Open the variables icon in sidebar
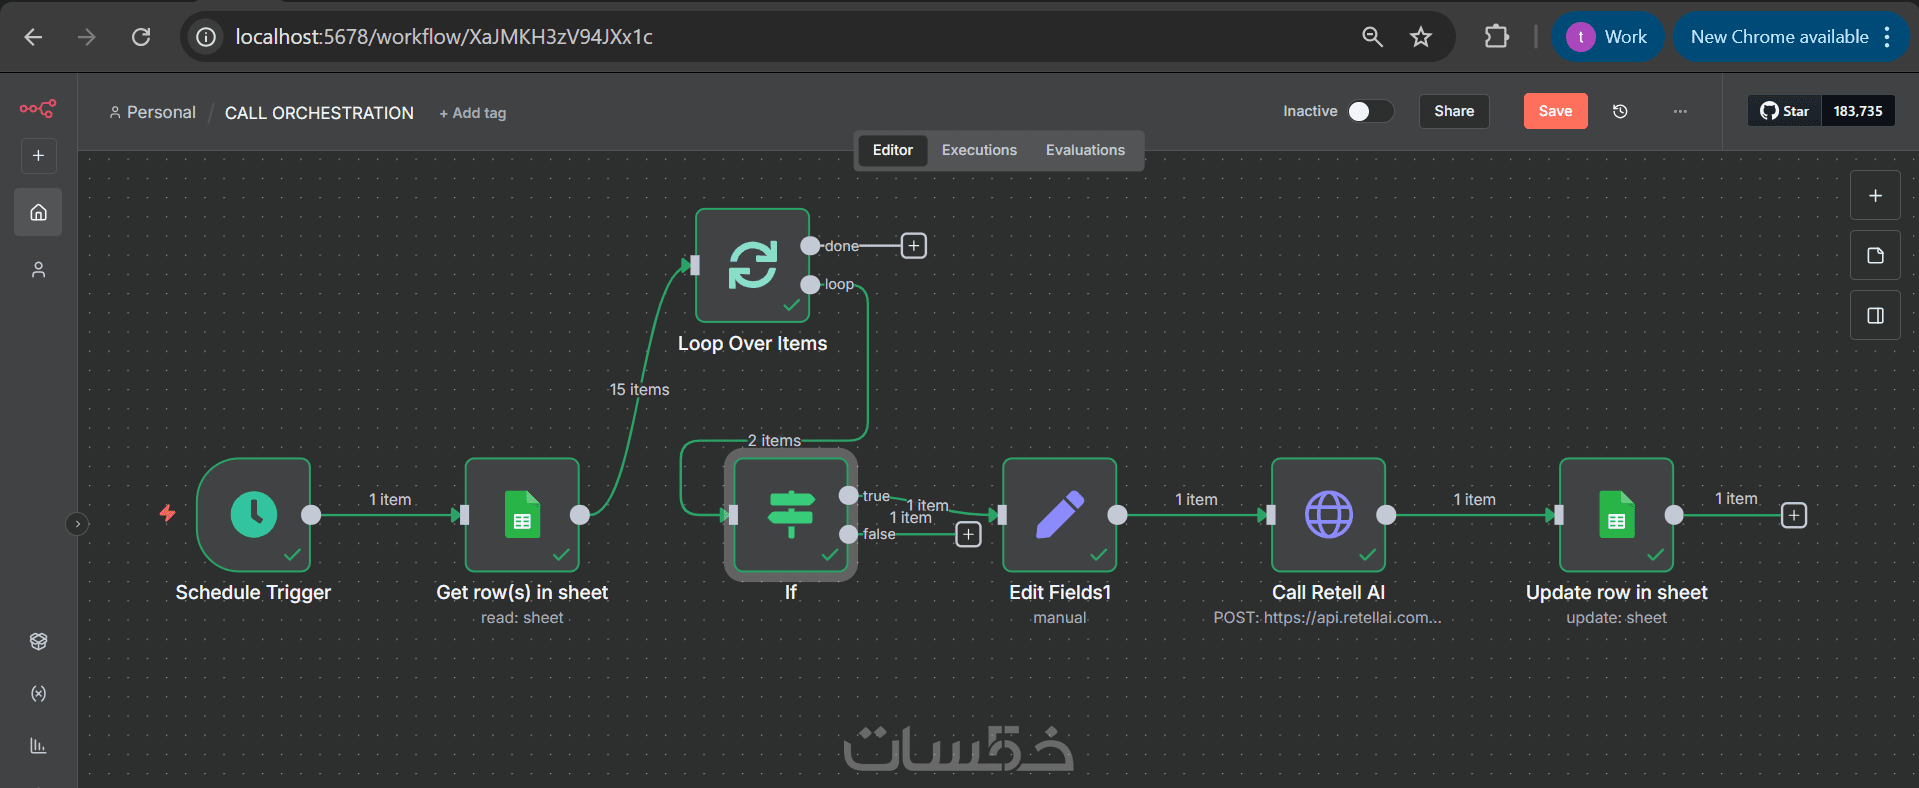The width and height of the screenshot is (1919, 788). (x=38, y=693)
